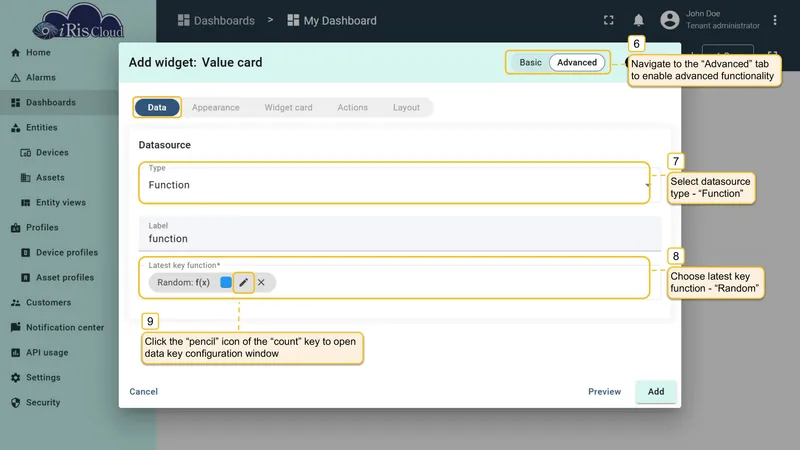Open Alarms in the sidebar
The image size is (800, 450).
[x=33, y=78]
